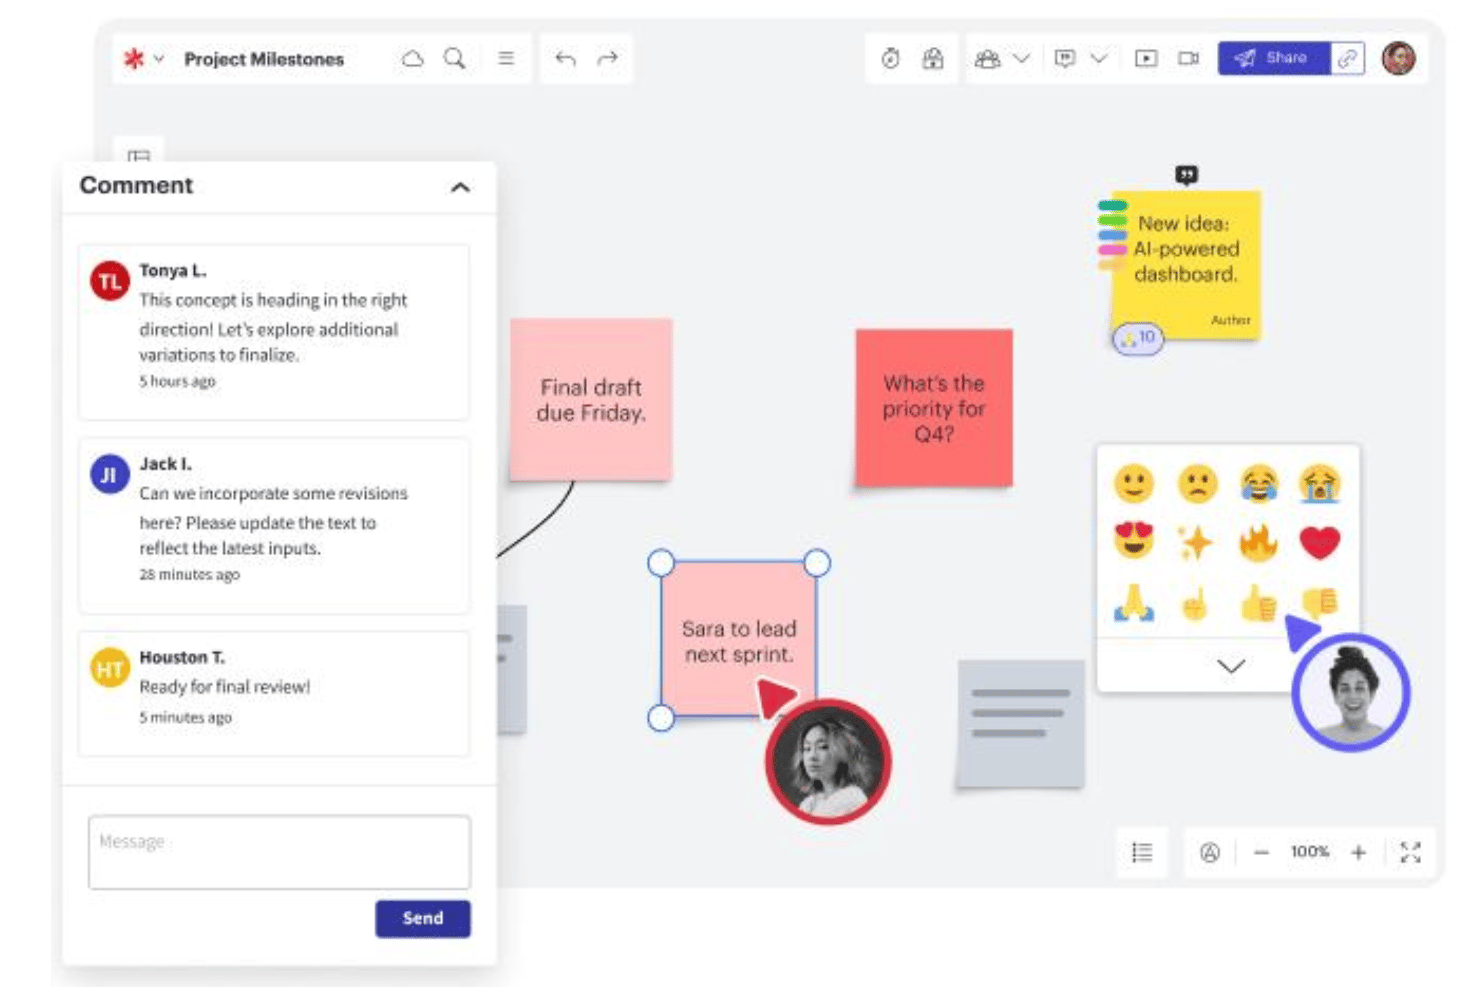
Task: Click the Project Milestones title
Action: coord(264,59)
